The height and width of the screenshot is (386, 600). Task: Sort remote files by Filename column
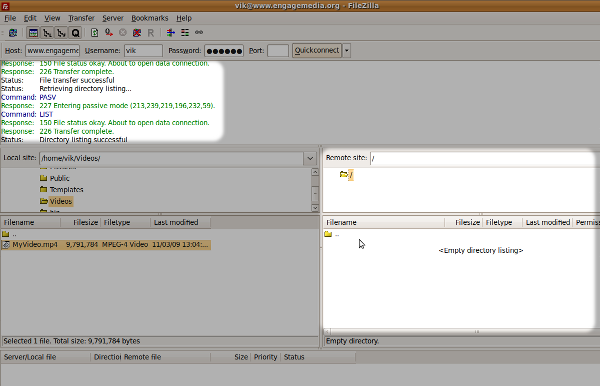(384, 222)
